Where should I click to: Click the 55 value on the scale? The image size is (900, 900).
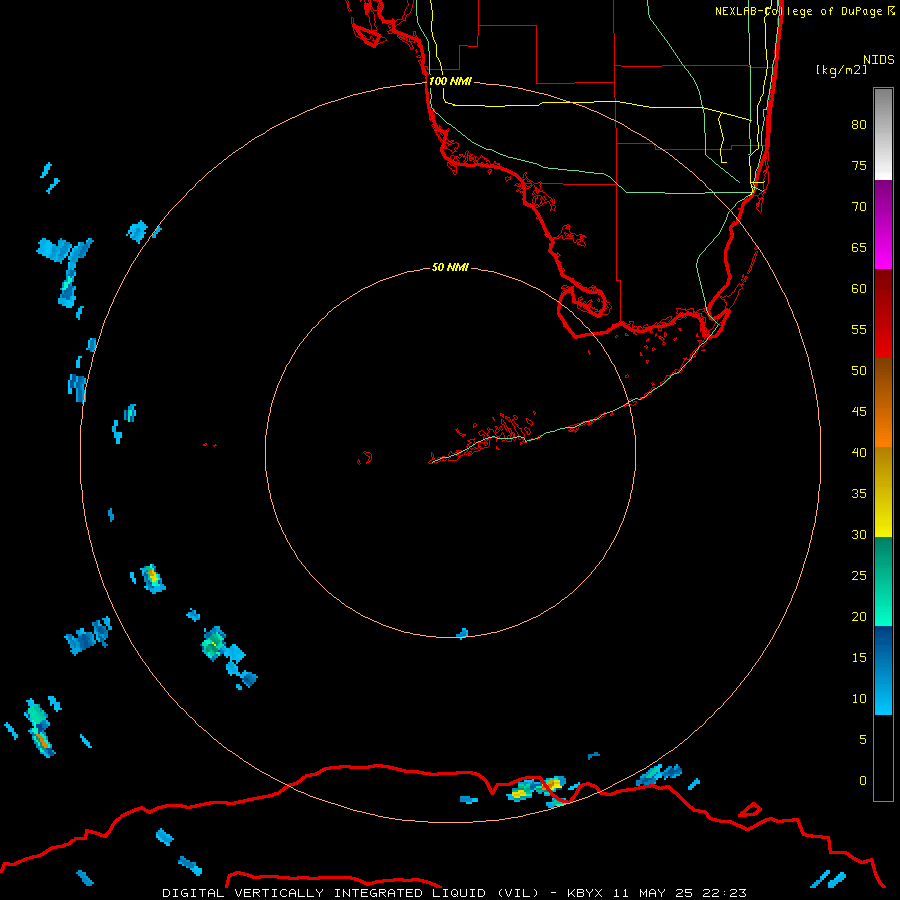(859, 329)
